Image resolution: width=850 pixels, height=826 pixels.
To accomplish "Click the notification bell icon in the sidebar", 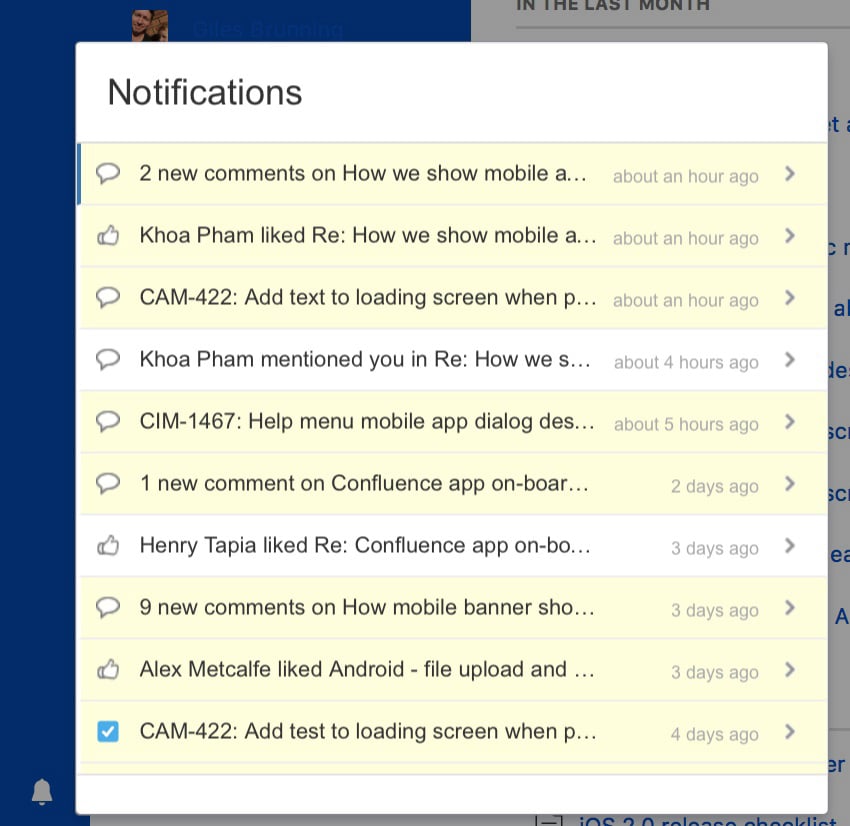I will [x=42, y=791].
